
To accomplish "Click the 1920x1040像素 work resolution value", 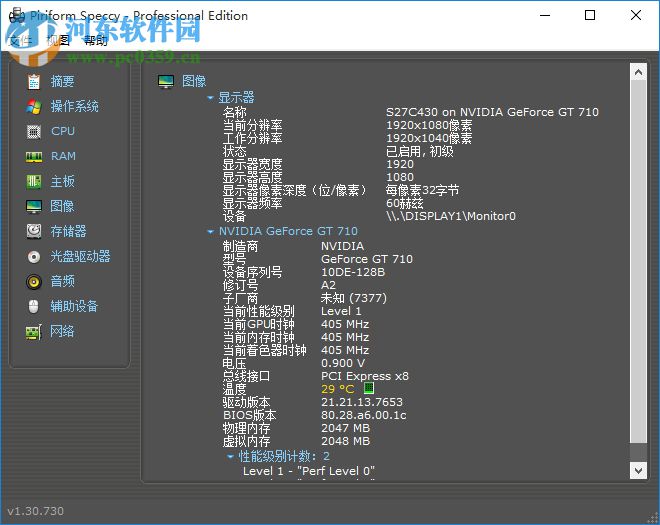I will (x=429, y=139).
